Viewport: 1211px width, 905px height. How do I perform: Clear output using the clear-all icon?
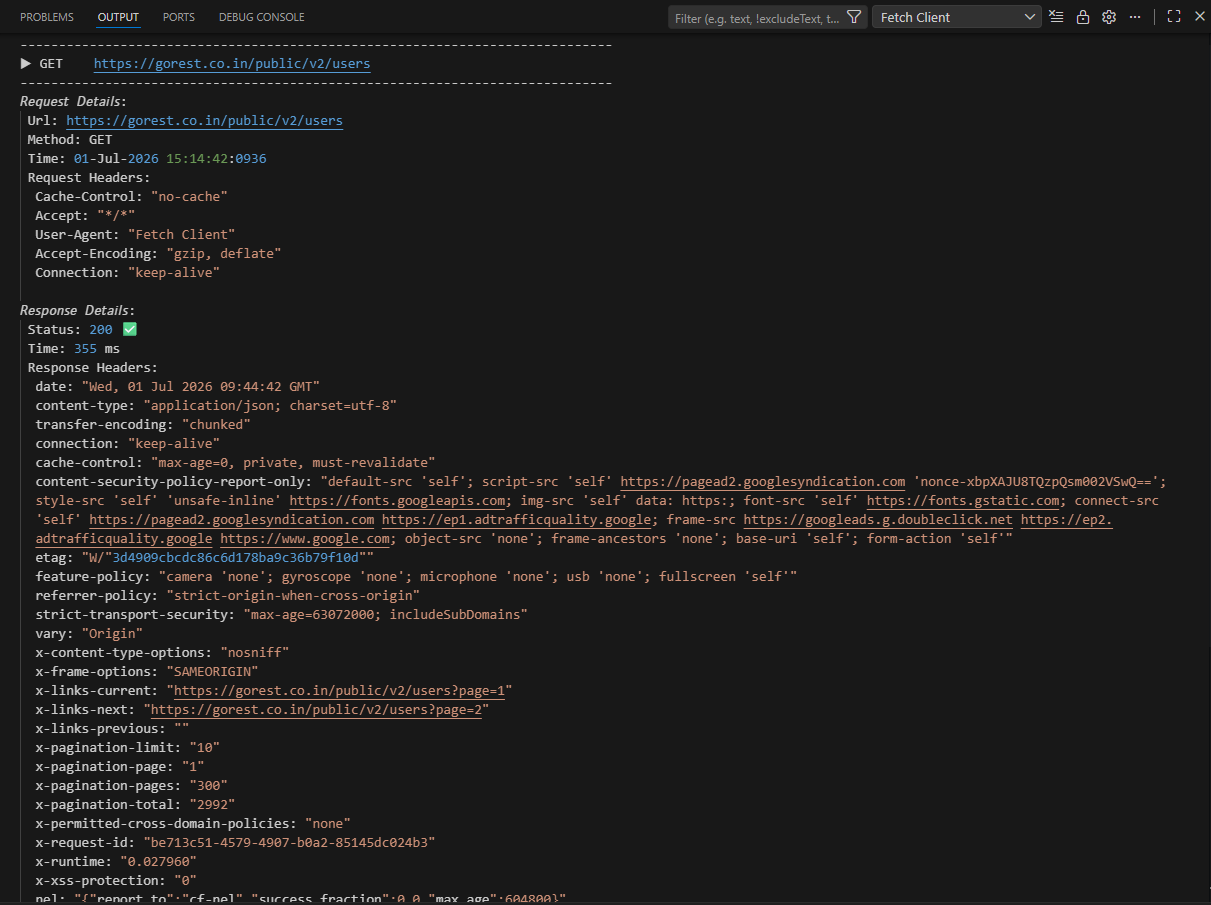click(1057, 17)
